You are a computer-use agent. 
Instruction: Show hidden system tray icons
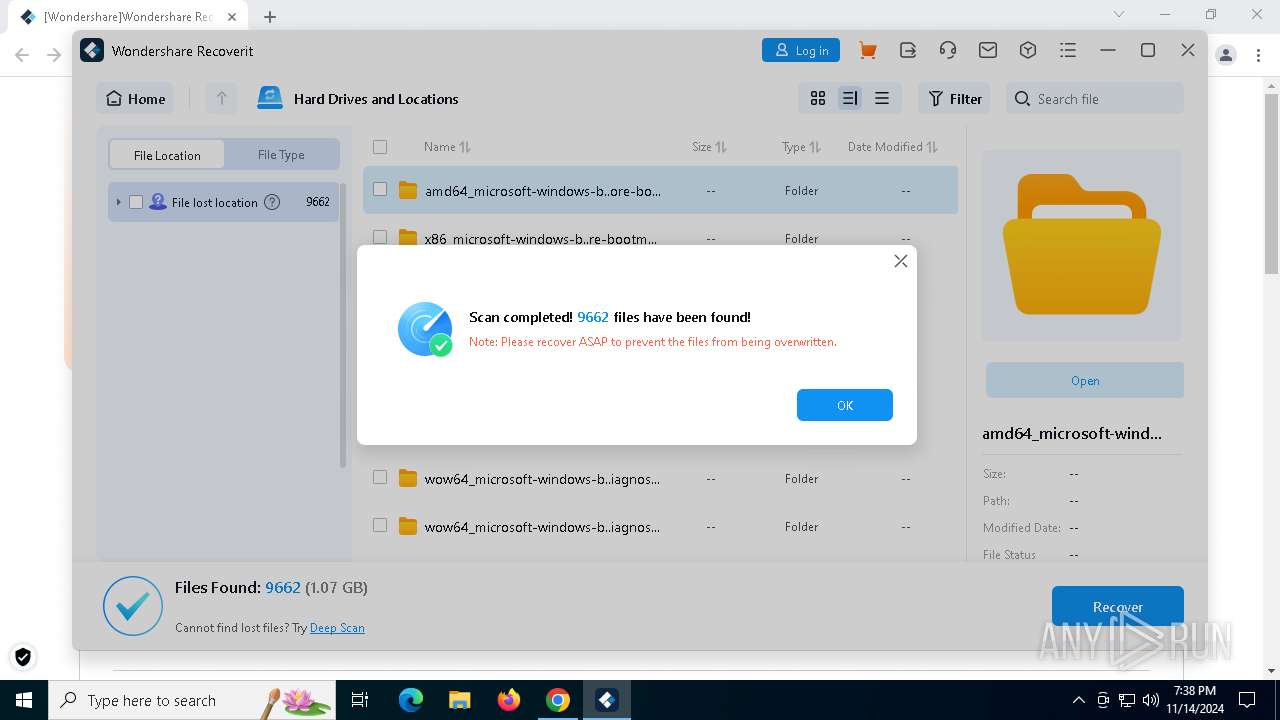tap(1078, 700)
